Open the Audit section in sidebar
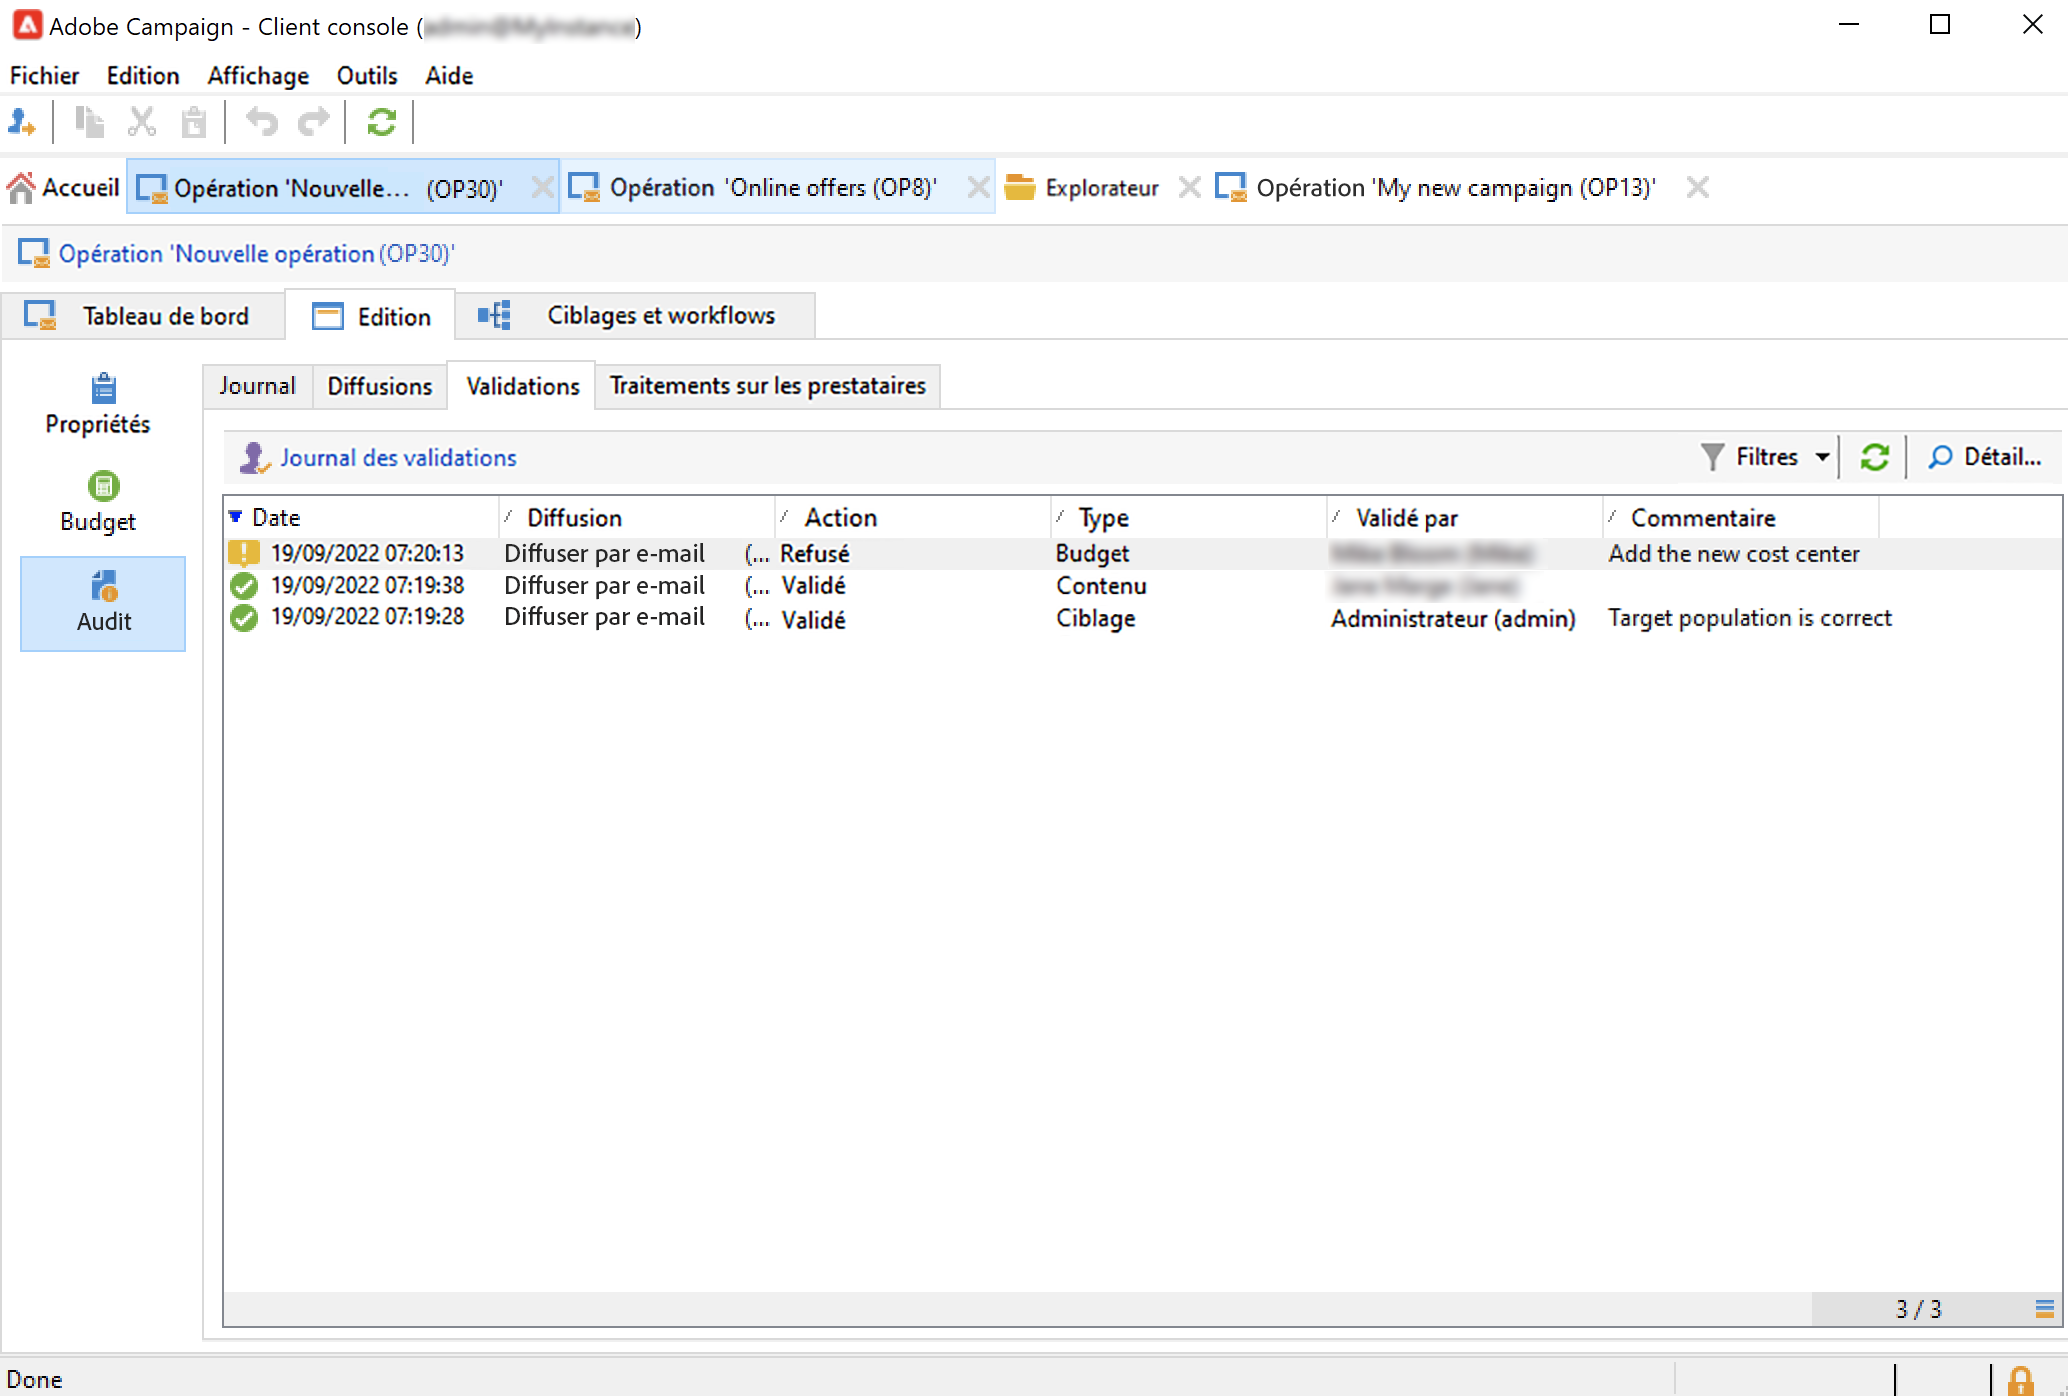2068x1396 pixels. (103, 602)
